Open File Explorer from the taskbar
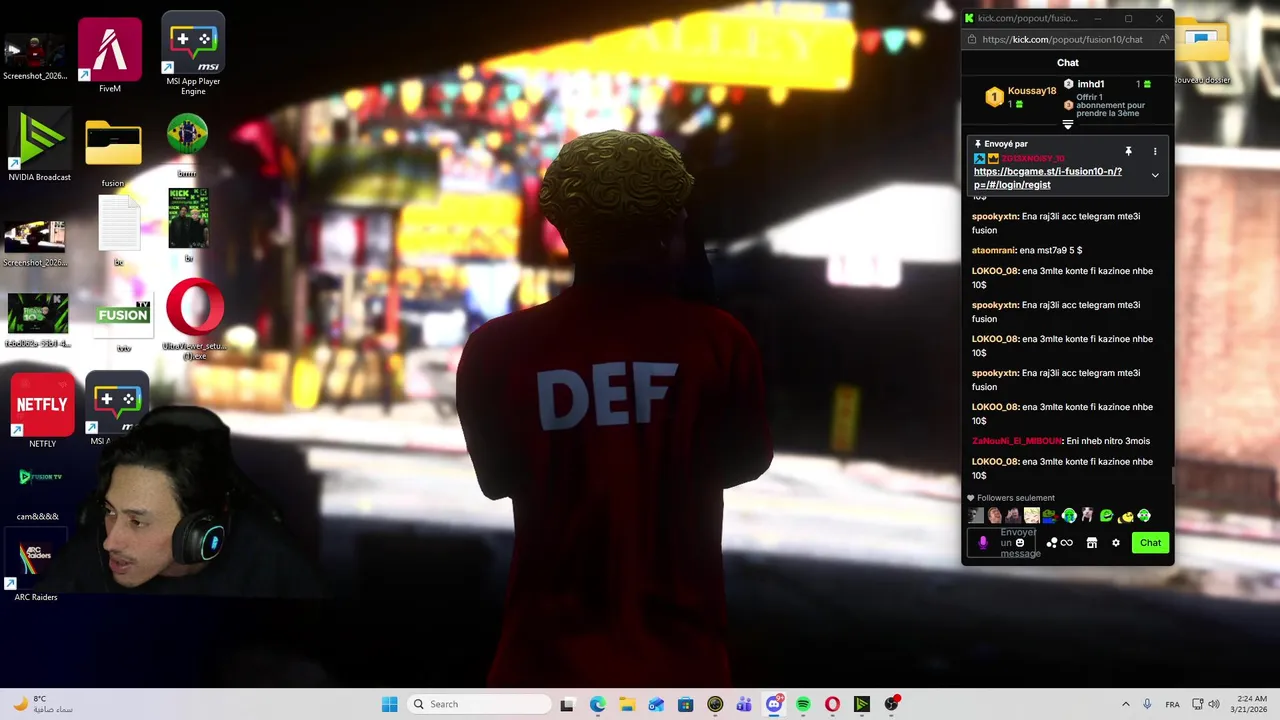 click(627, 704)
